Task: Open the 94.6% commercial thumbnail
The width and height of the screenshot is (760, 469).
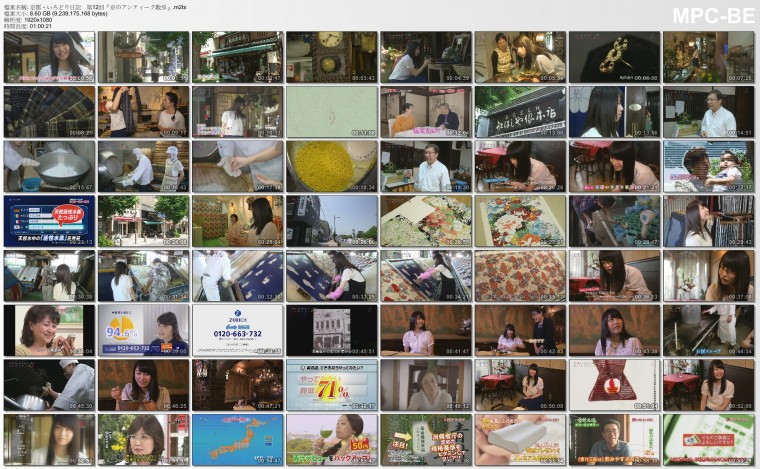Action: (143, 331)
